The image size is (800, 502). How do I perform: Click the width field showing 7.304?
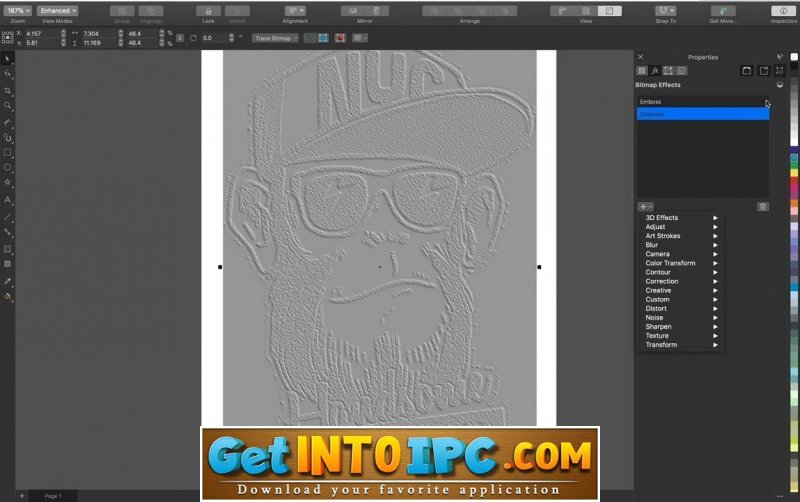[x=100, y=33]
